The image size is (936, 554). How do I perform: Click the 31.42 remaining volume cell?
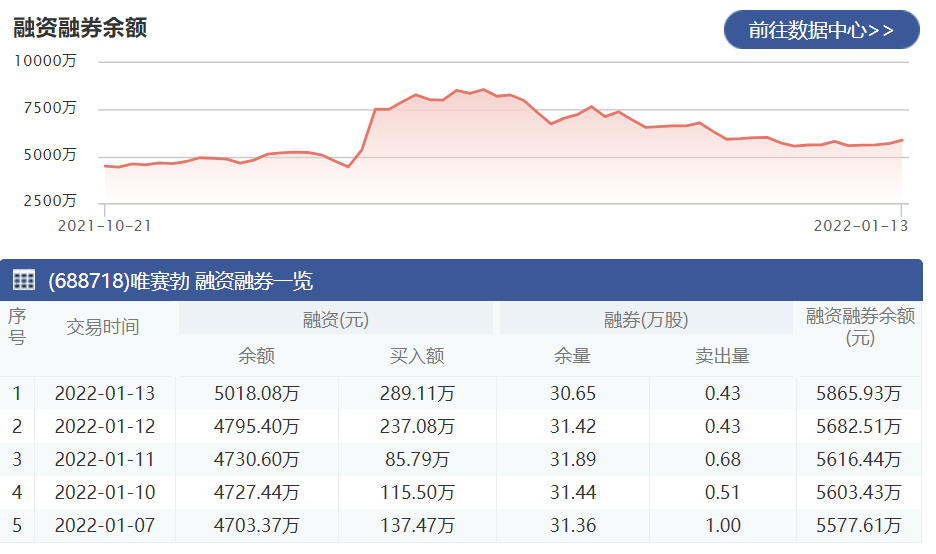pyautogui.click(x=573, y=426)
